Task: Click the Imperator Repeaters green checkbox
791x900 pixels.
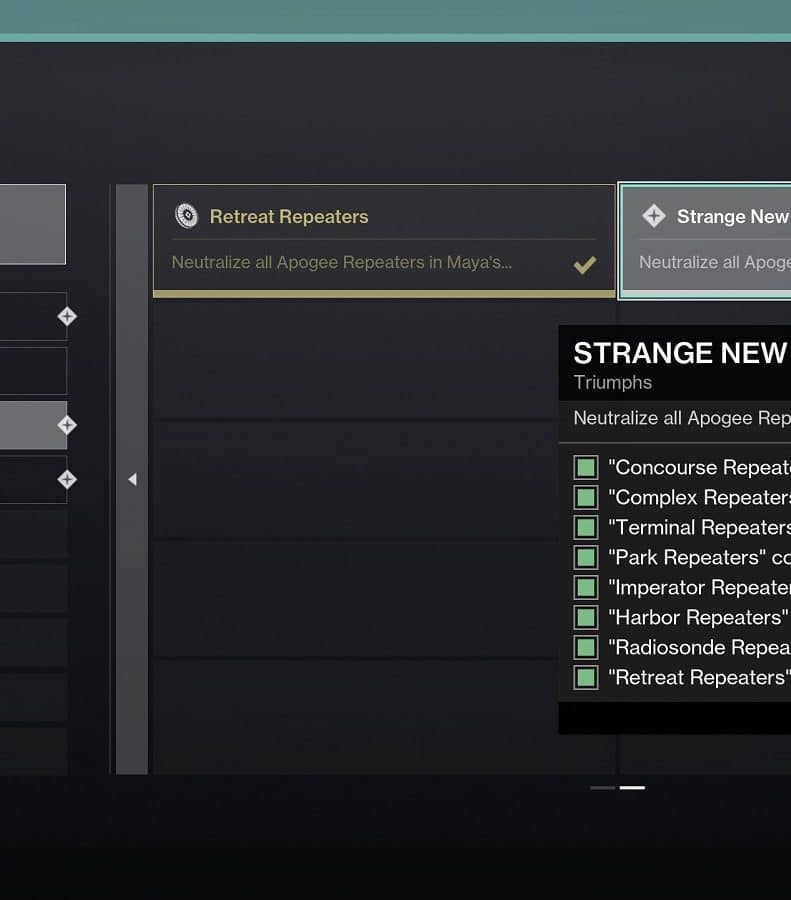Action: pyautogui.click(x=586, y=587)
